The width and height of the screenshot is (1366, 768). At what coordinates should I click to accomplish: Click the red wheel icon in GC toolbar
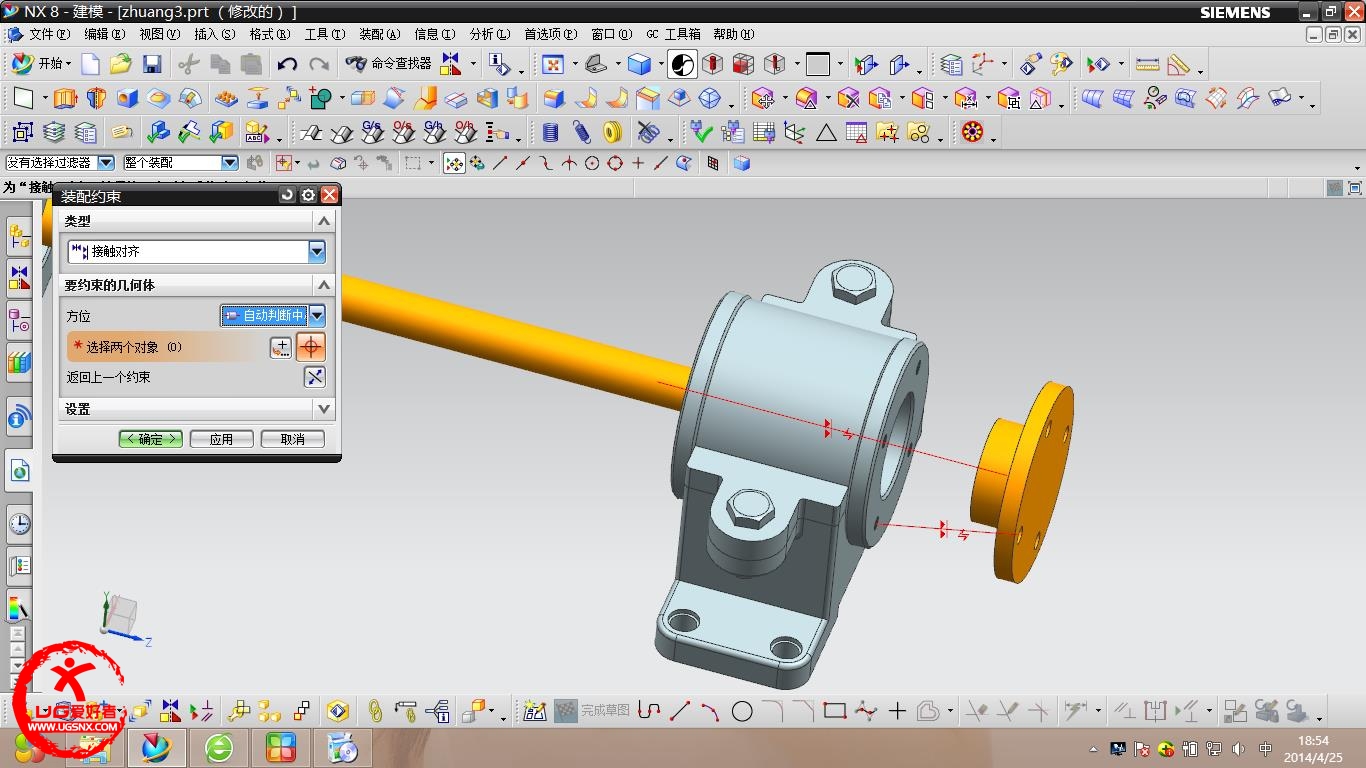point(972,132)
